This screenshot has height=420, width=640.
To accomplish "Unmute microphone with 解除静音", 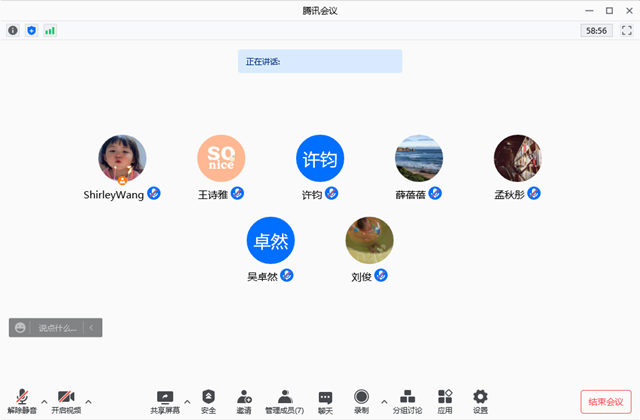I will (21, 400).
